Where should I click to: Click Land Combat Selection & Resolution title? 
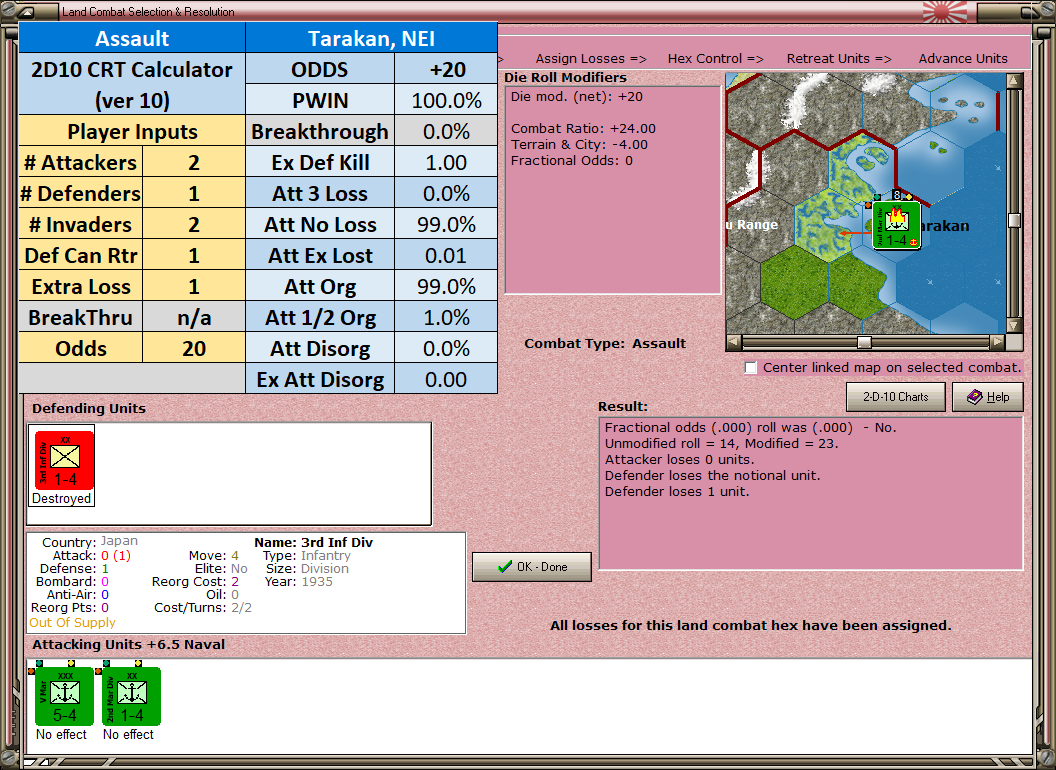(x=148, y=11)
